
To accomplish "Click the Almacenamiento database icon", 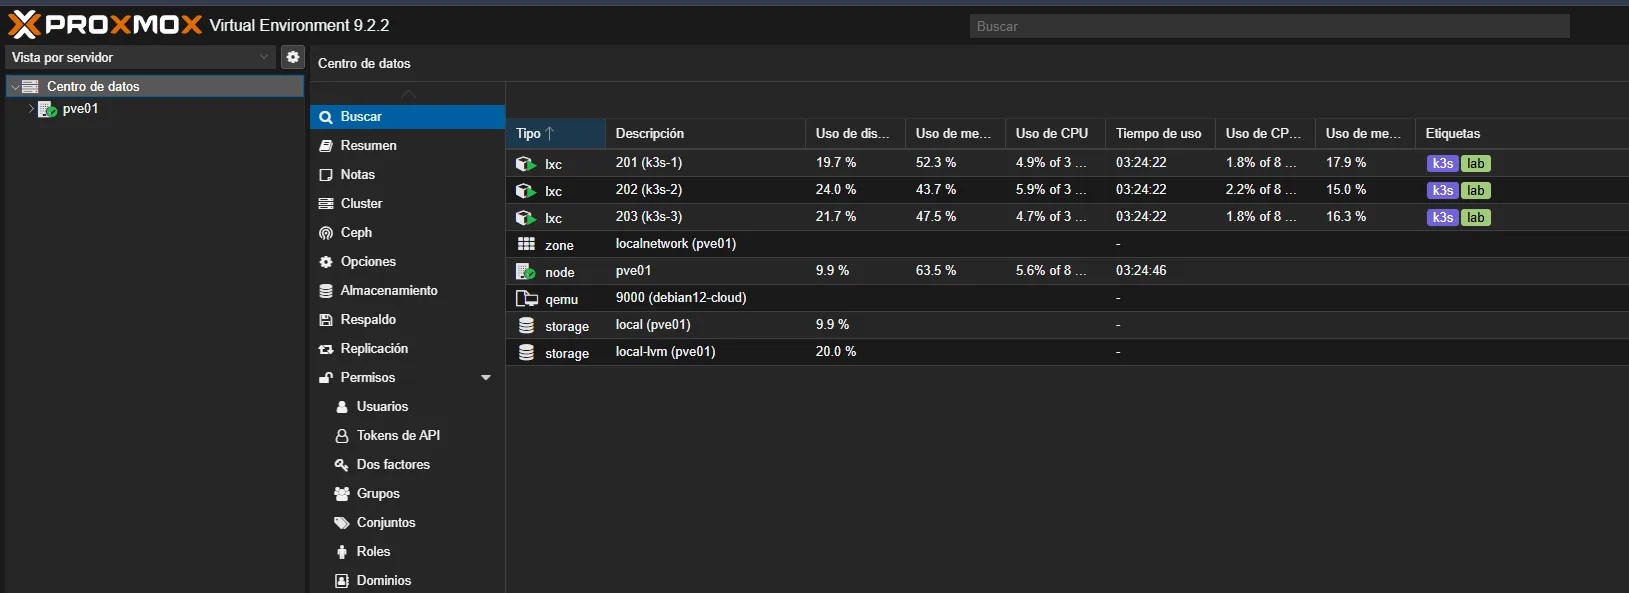I will [326, 291].
